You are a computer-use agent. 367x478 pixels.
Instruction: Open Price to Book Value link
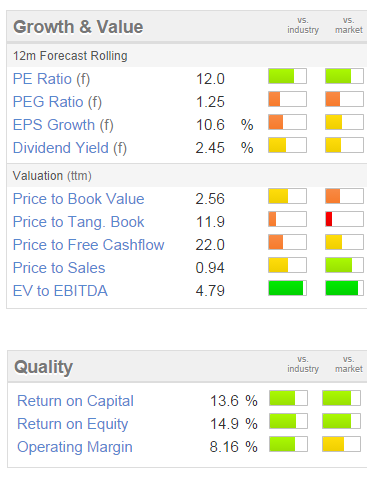78,199
